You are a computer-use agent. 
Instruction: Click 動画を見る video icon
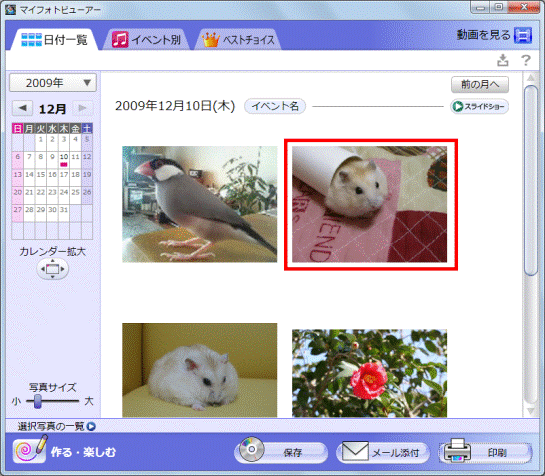click(x=523, y=35)
